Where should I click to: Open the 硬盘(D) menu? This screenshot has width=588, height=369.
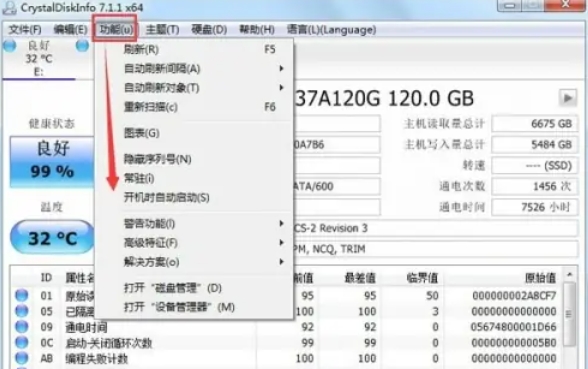pyautogui.click(x=209, y=30)
